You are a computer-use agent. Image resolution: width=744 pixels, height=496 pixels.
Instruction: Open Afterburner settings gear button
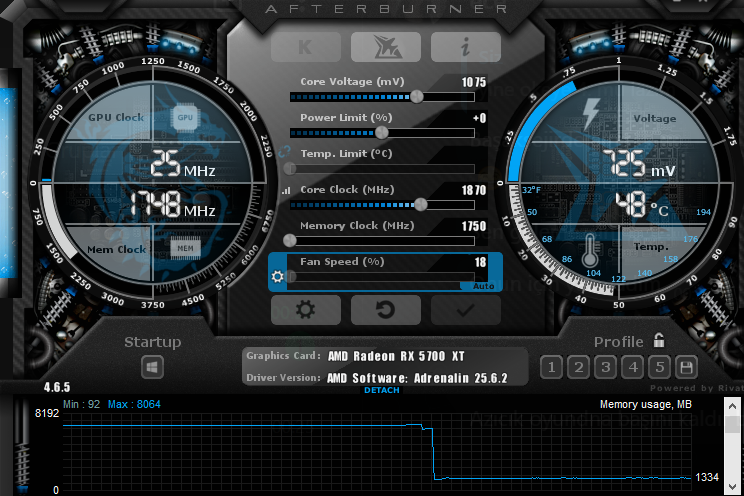point(306,310)
